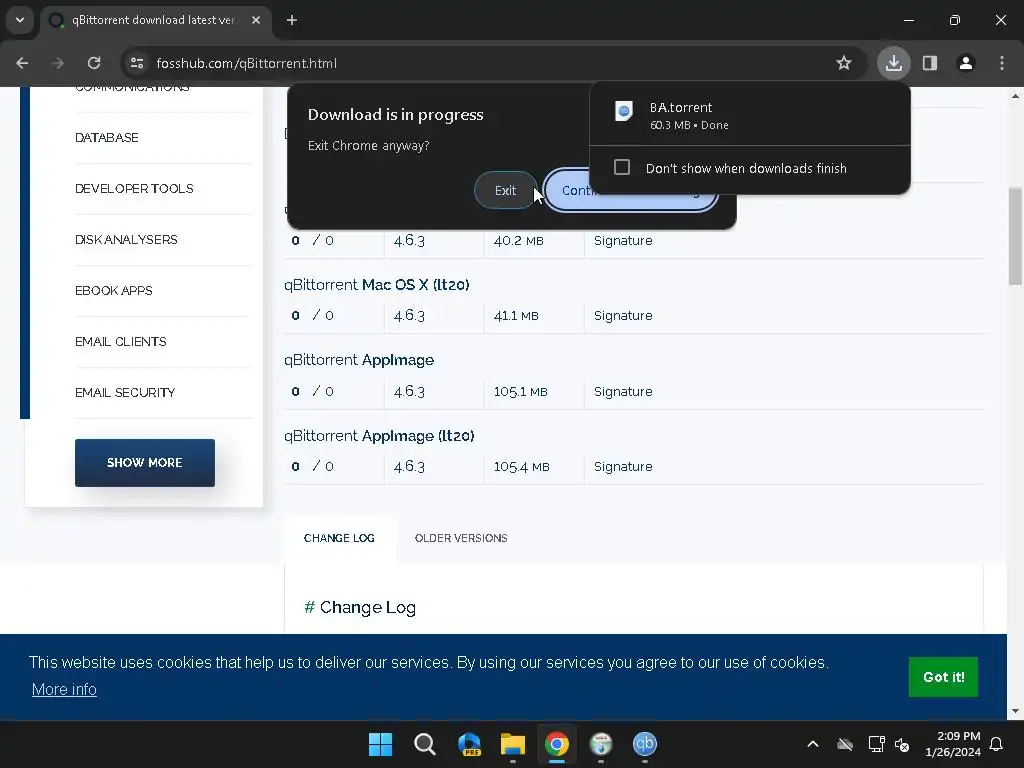Click the BA.torrent file name
This screenshot has height=768, width=1024.
[x=680, y=107]
